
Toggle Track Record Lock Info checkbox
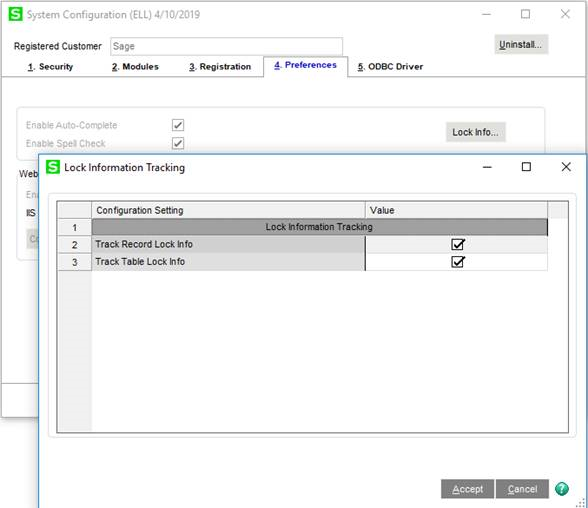[x=458, y=244]
